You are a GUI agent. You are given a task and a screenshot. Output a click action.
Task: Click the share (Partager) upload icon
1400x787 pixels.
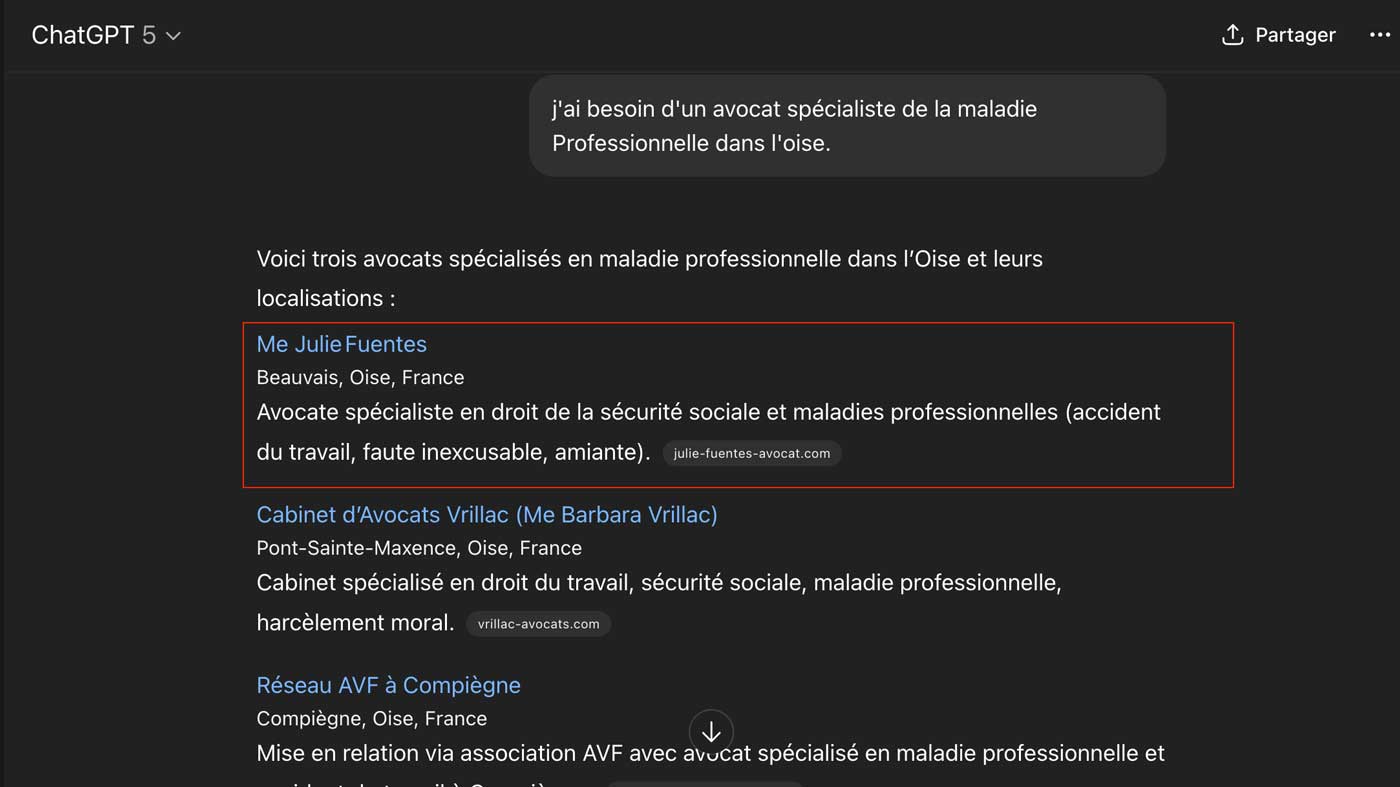pos(1232,34)
